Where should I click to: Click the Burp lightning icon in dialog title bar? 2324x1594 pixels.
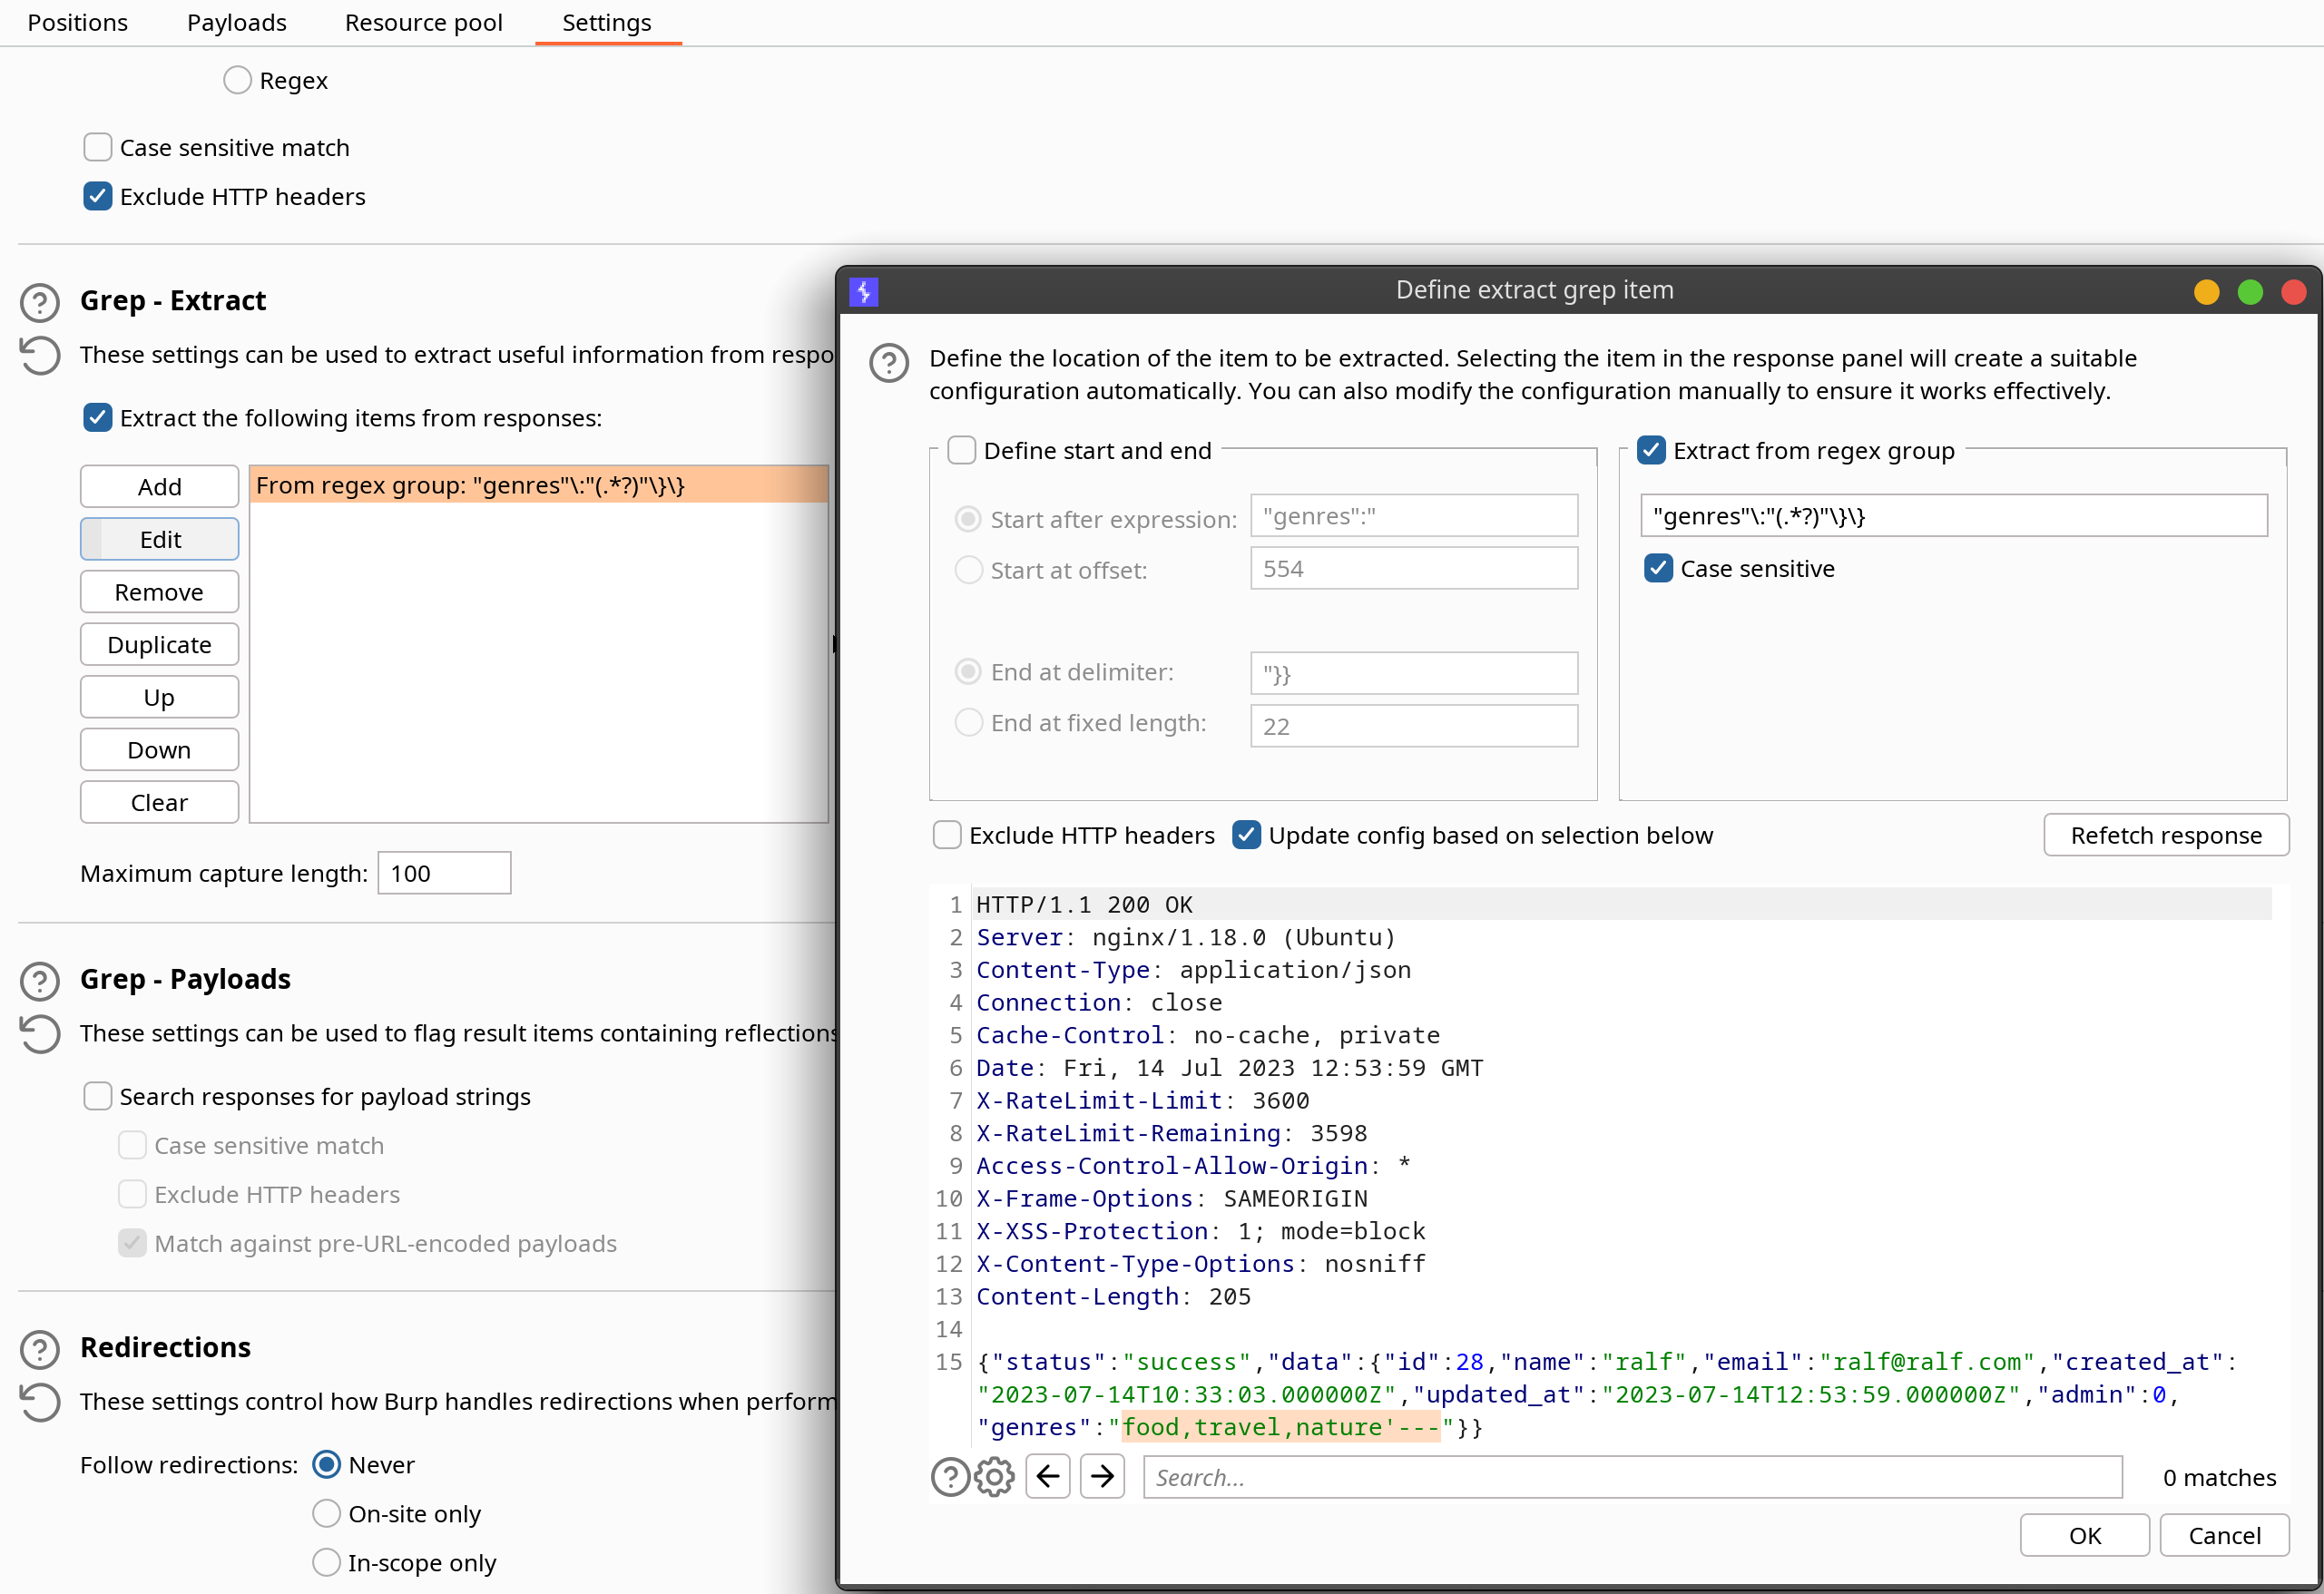(x=864, y=291)
